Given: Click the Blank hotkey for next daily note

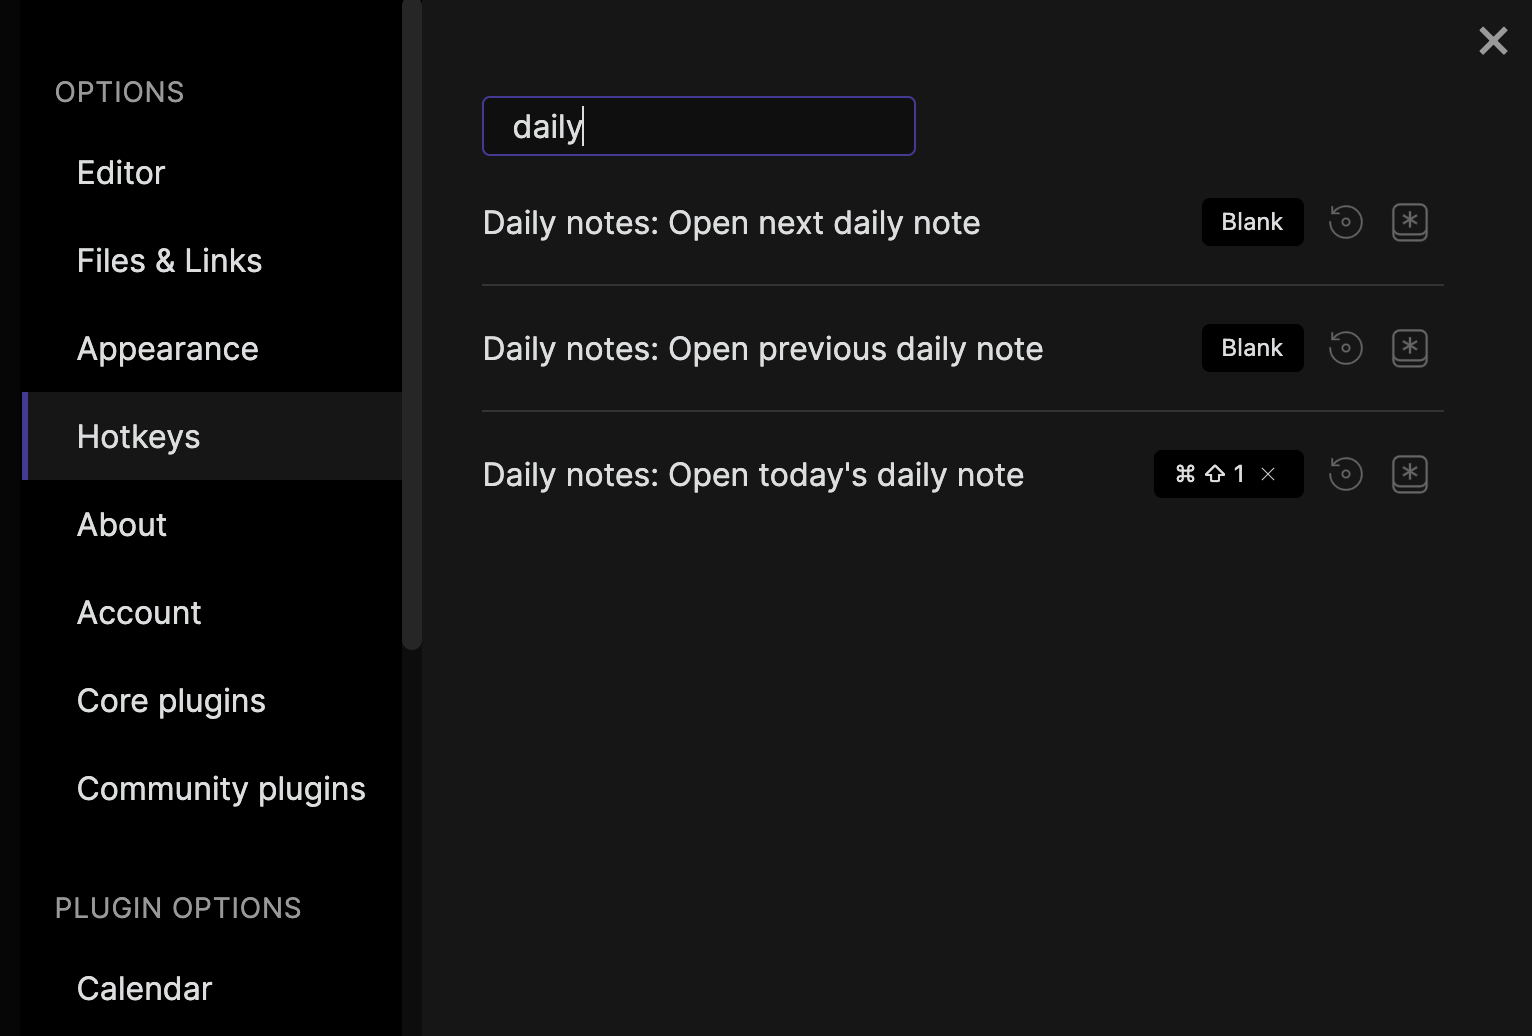Looking at the screenshot, I should coord(1252,222).
